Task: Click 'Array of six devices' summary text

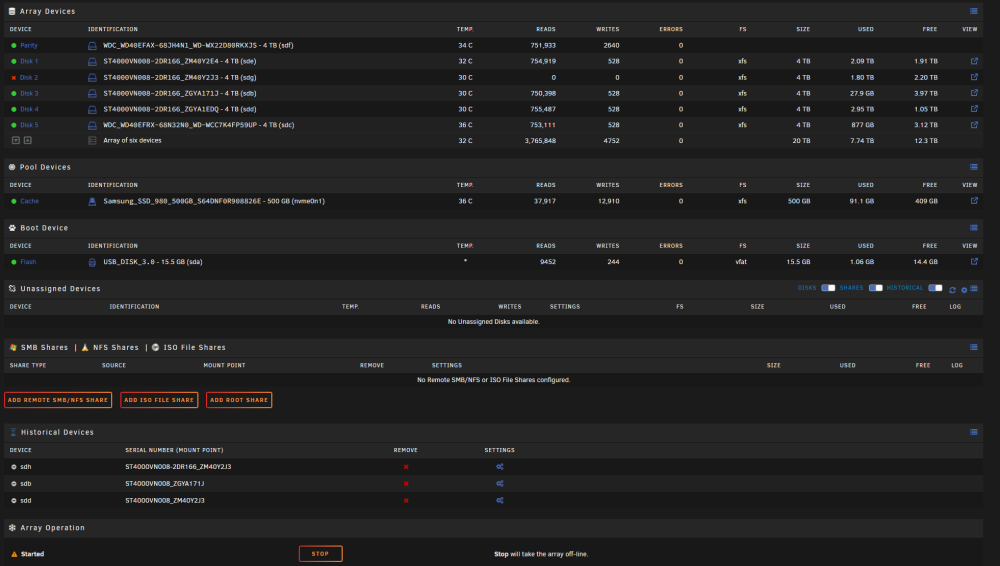Action: pyautogui.click(x=133, y=141)
